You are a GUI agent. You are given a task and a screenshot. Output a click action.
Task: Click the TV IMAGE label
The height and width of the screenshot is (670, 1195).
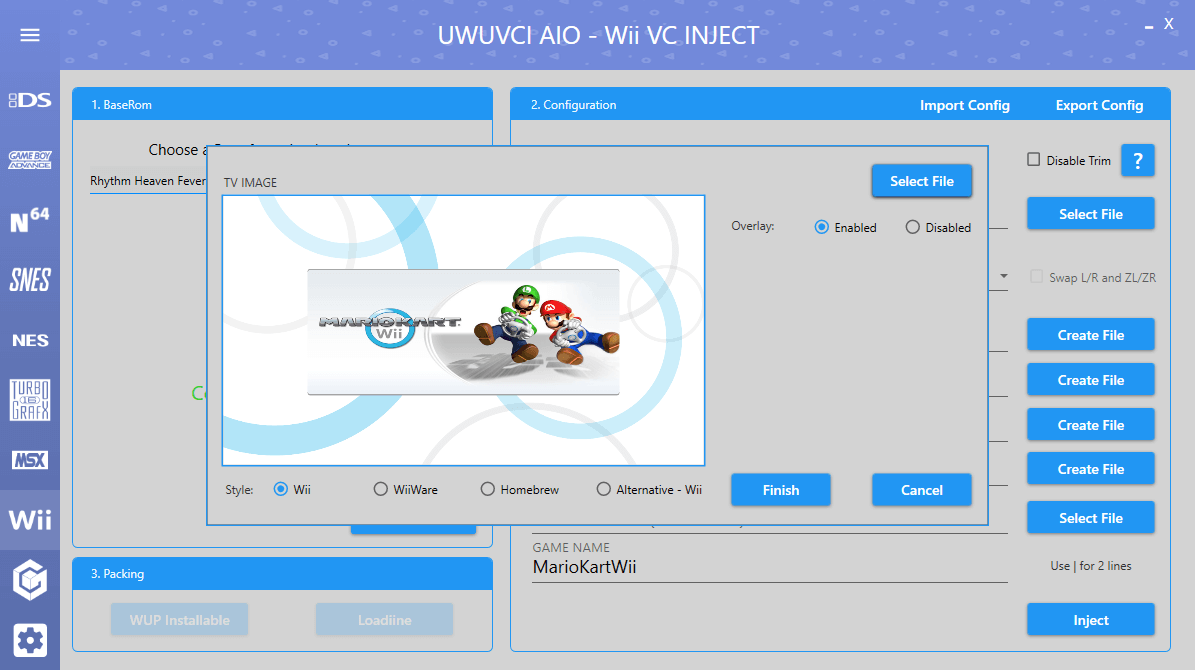(250, 182)
